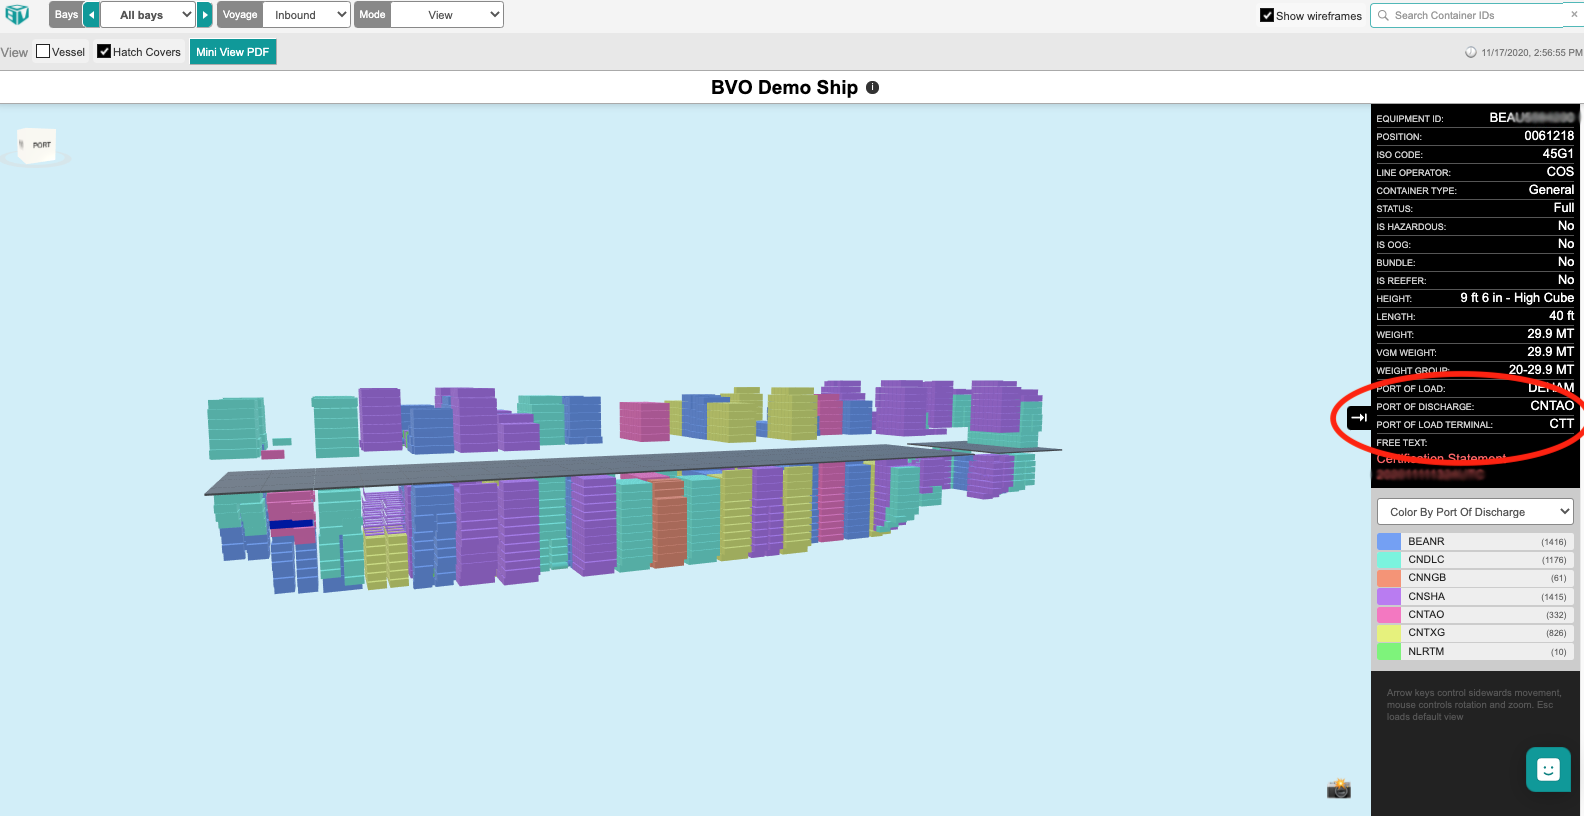1584x816 pixels.
Task: Toggle the Hatch Covers checkbox
Action: (104, 52)
